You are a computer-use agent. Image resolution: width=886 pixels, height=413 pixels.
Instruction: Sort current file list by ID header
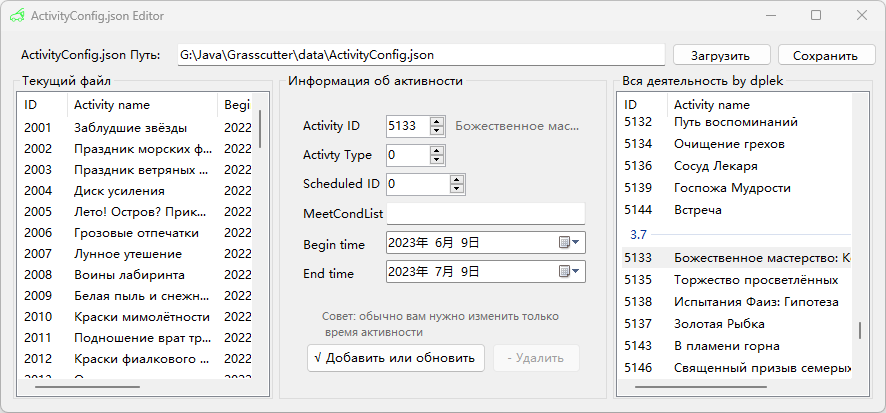click(x=40, y=105)
